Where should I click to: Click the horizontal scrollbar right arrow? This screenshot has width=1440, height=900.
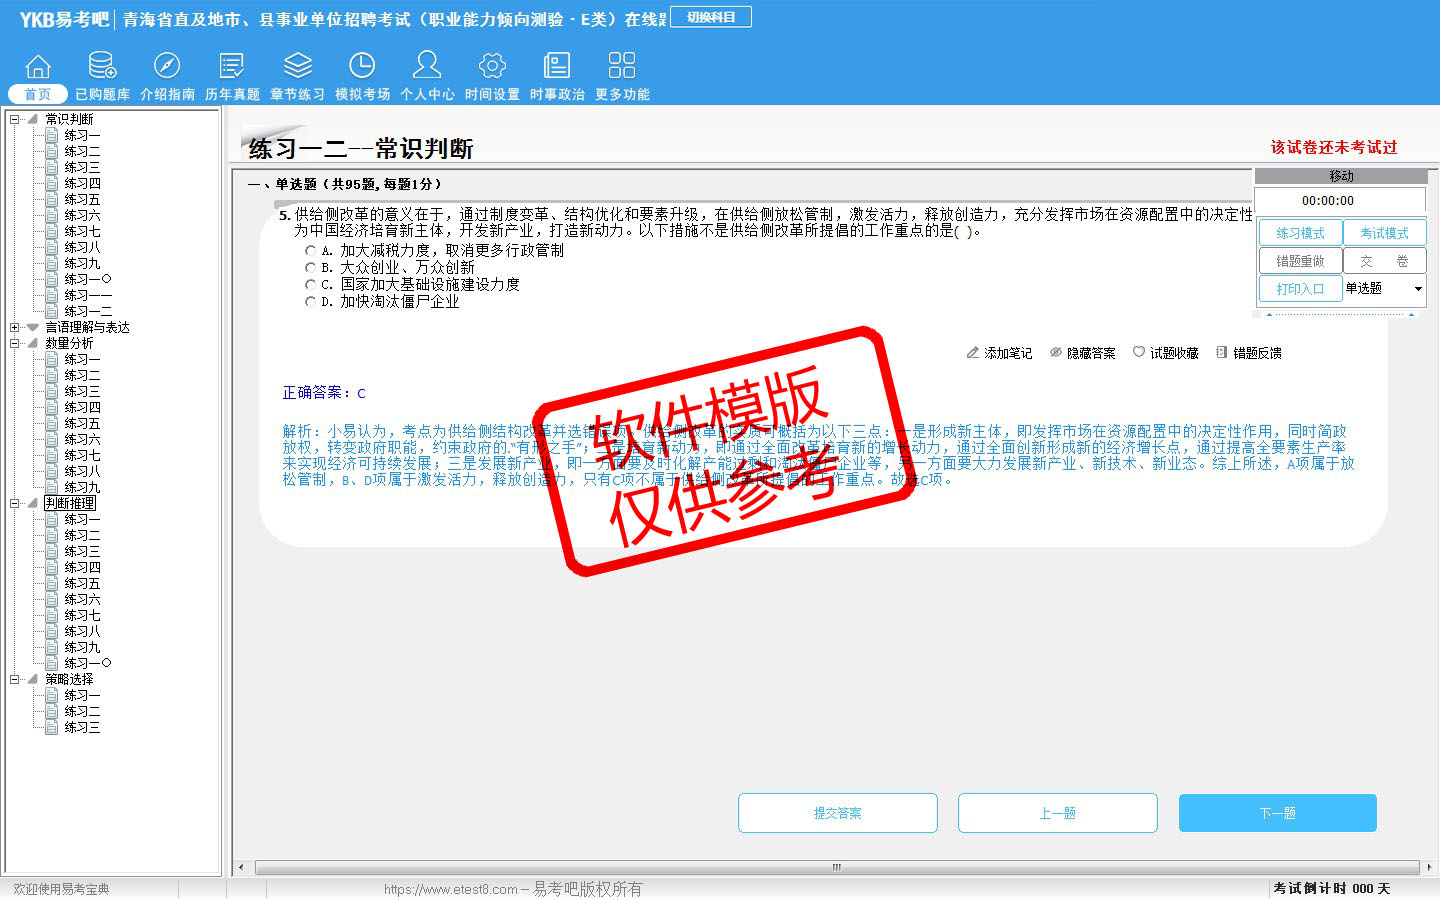click(x=1429, y=867)
